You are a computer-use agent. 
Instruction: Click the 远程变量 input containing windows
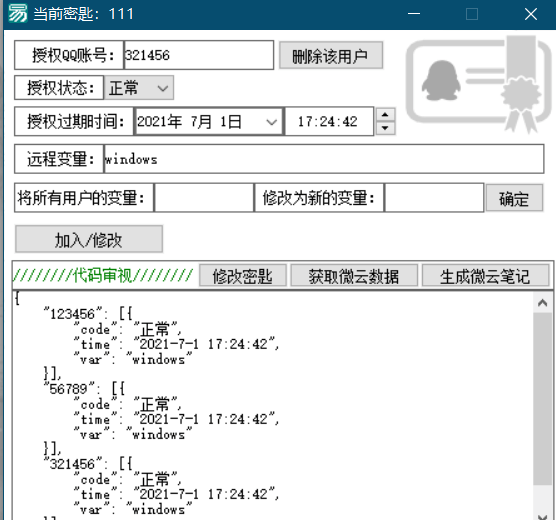coord(324,159)
